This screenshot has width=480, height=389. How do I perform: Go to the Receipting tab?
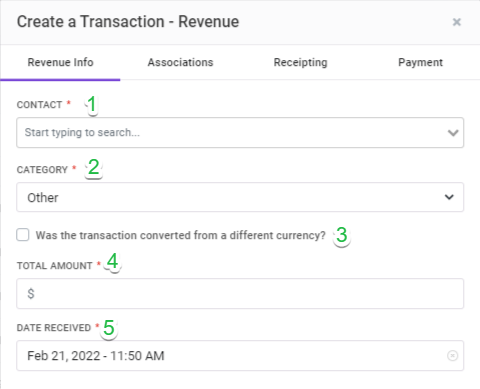click(300, 62)
